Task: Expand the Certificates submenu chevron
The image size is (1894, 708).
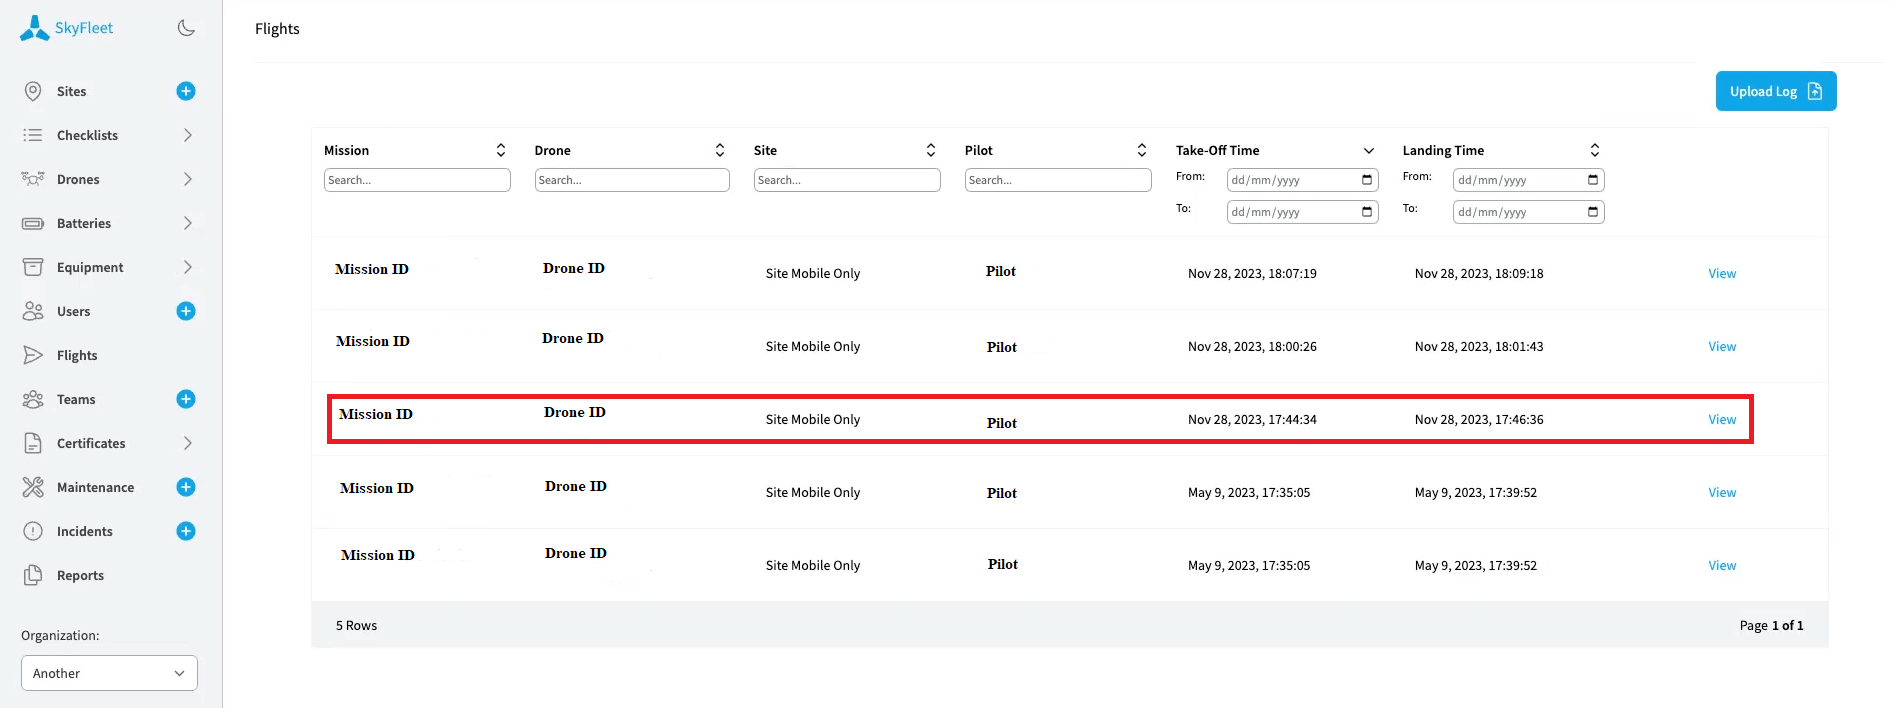Action: click(x=187, y=443)
